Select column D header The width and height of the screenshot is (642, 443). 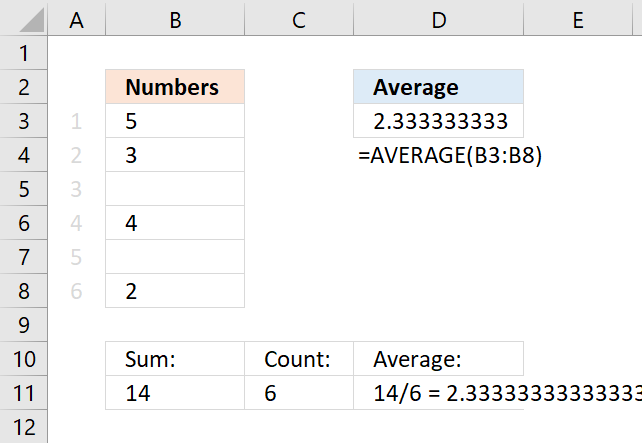pos(439,19)
